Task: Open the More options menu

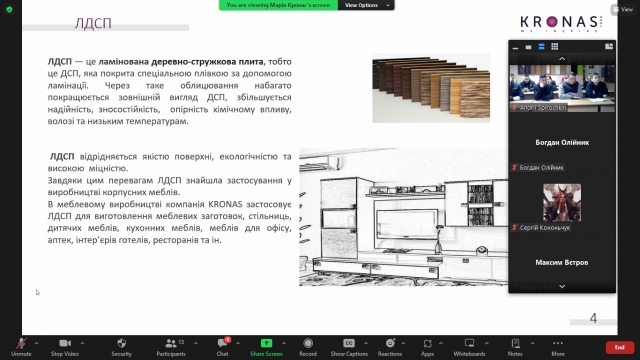Action: [558, 347]
